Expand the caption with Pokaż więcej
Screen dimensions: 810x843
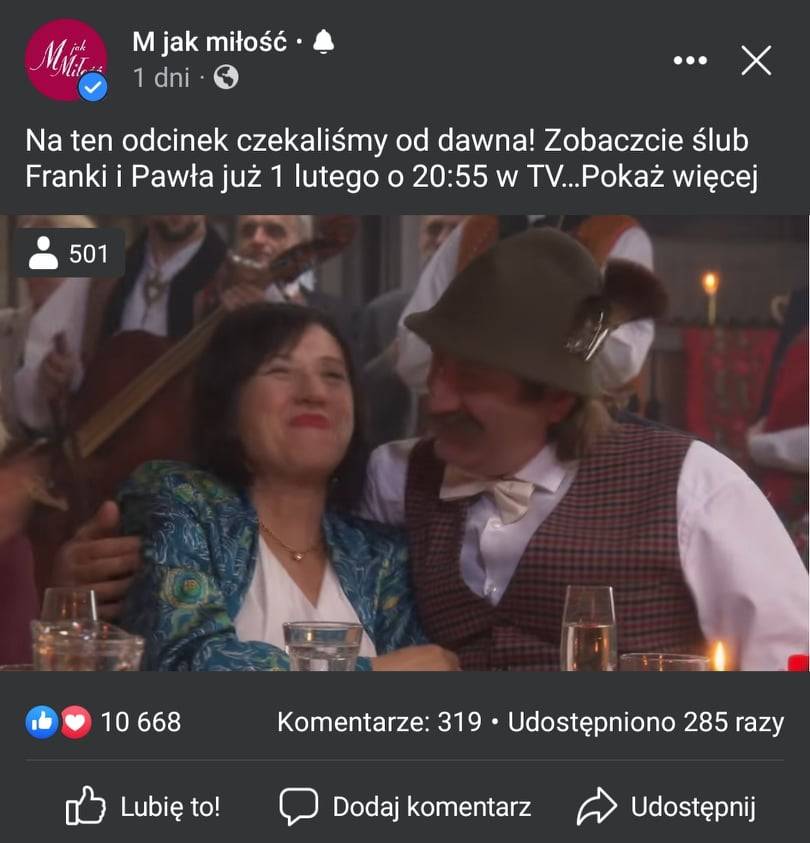click(x=670, y=176)
